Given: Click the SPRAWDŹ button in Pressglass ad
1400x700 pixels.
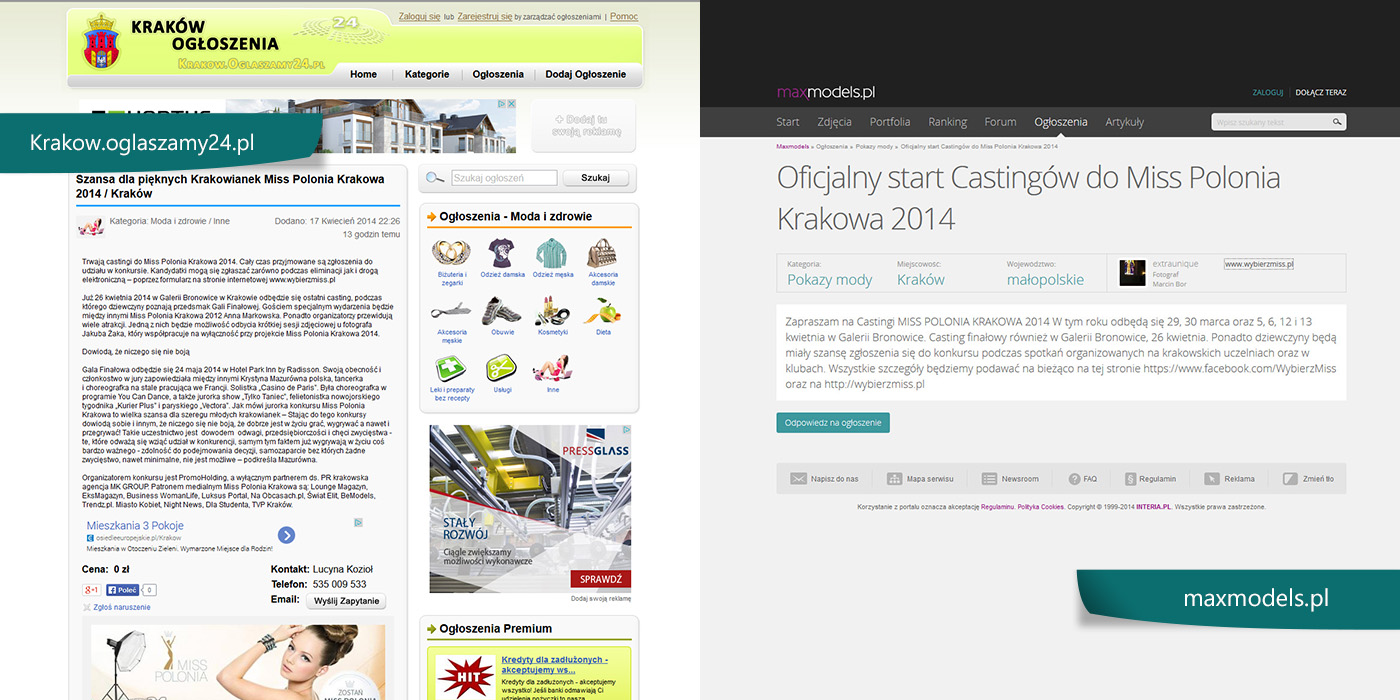Looking at the screenshot, I should (601, 579).
